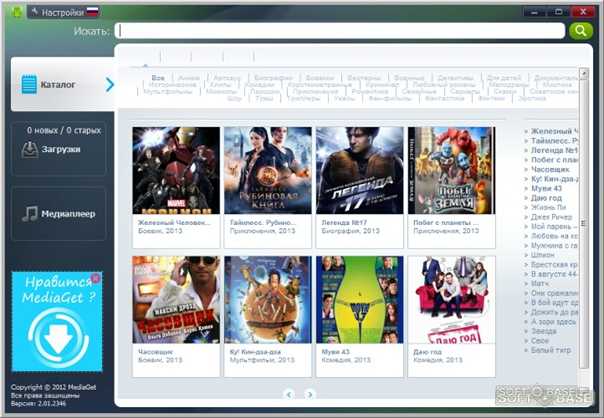Go to previous catalog page arrow

pyautogui.click(x=289, y=394)
